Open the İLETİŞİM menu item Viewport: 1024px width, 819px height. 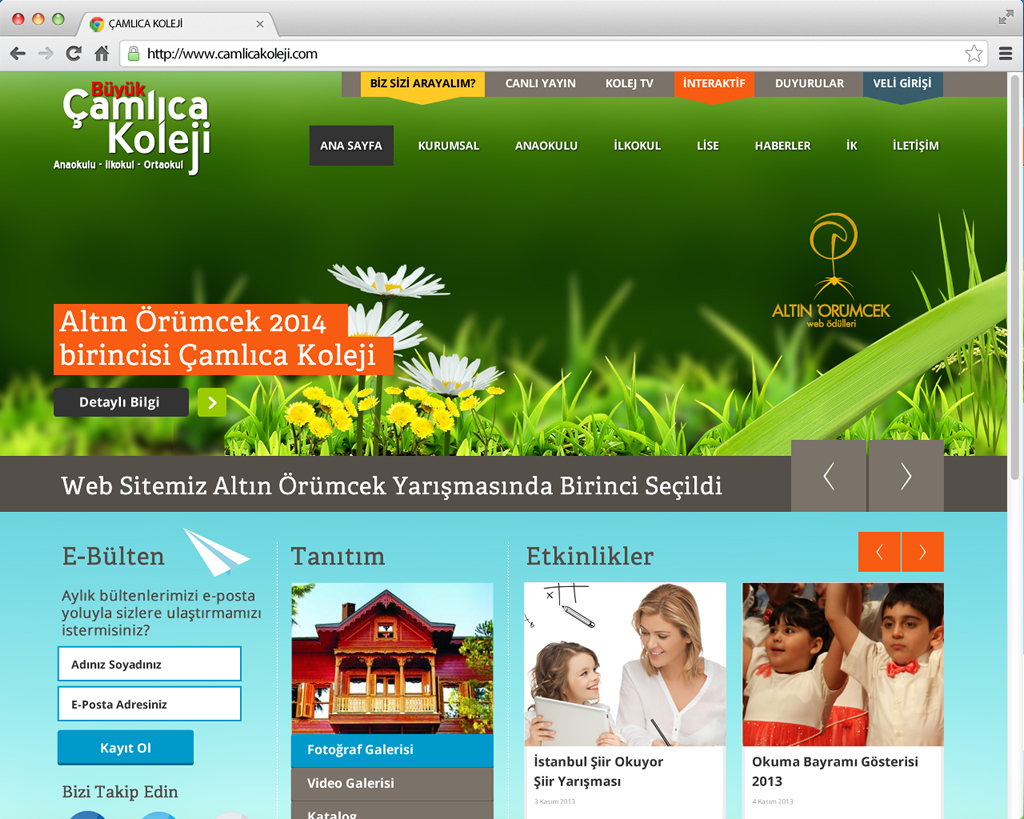click(x=916, y=146)
